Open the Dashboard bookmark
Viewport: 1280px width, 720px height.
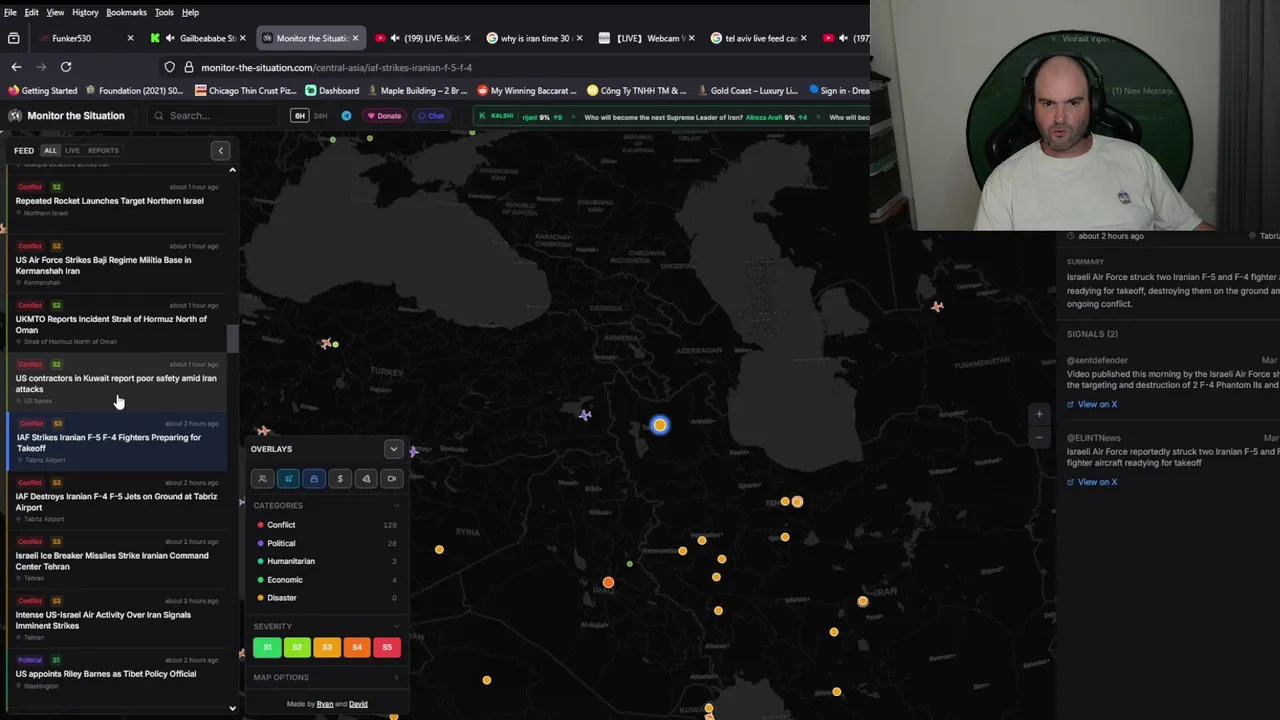(x=332, y=90)
